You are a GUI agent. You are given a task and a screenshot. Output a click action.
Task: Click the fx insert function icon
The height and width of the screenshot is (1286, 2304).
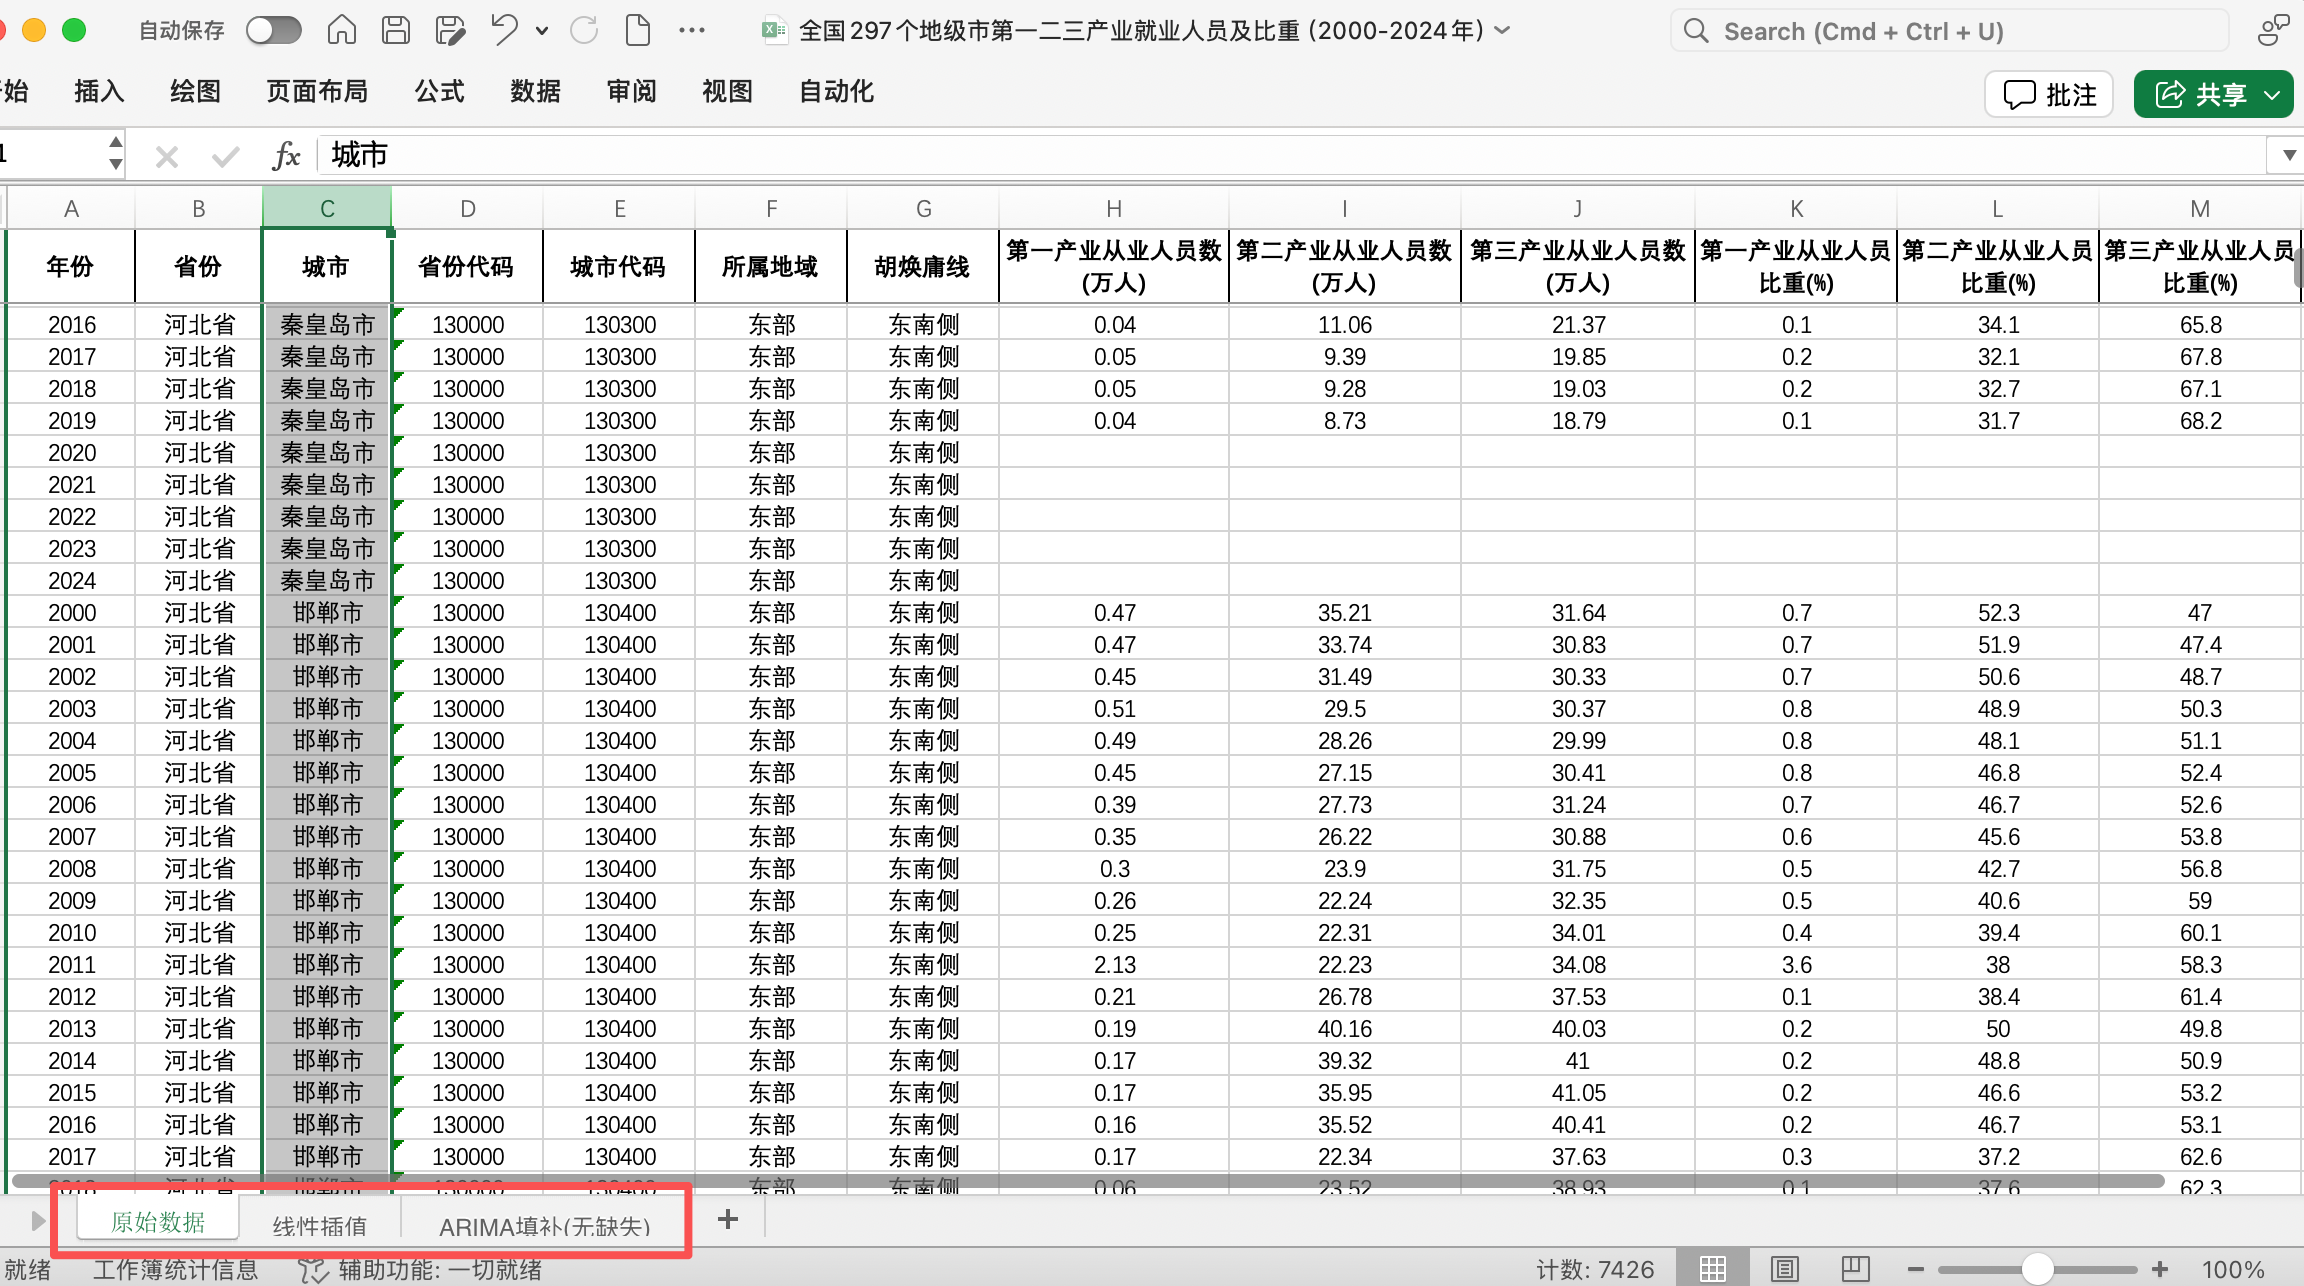[x=286, y=156]
